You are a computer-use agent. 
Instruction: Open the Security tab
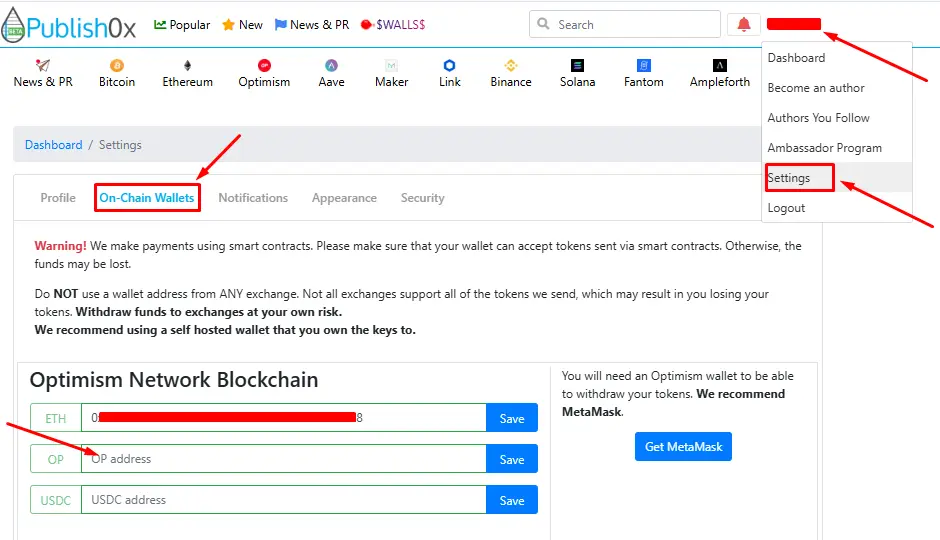423,198
